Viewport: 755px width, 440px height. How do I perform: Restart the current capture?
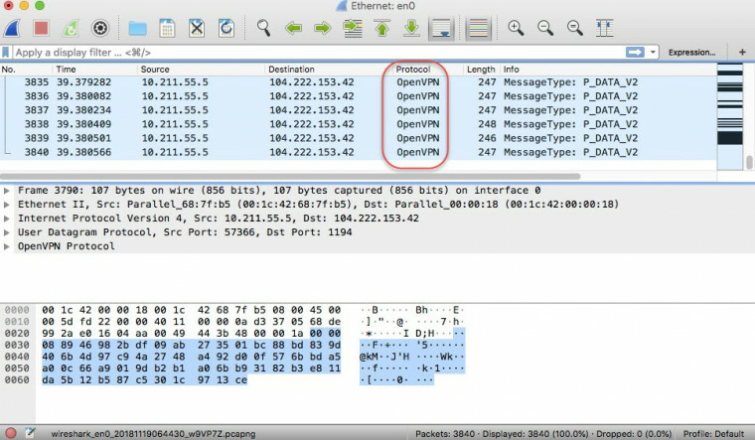pos(71,28)
